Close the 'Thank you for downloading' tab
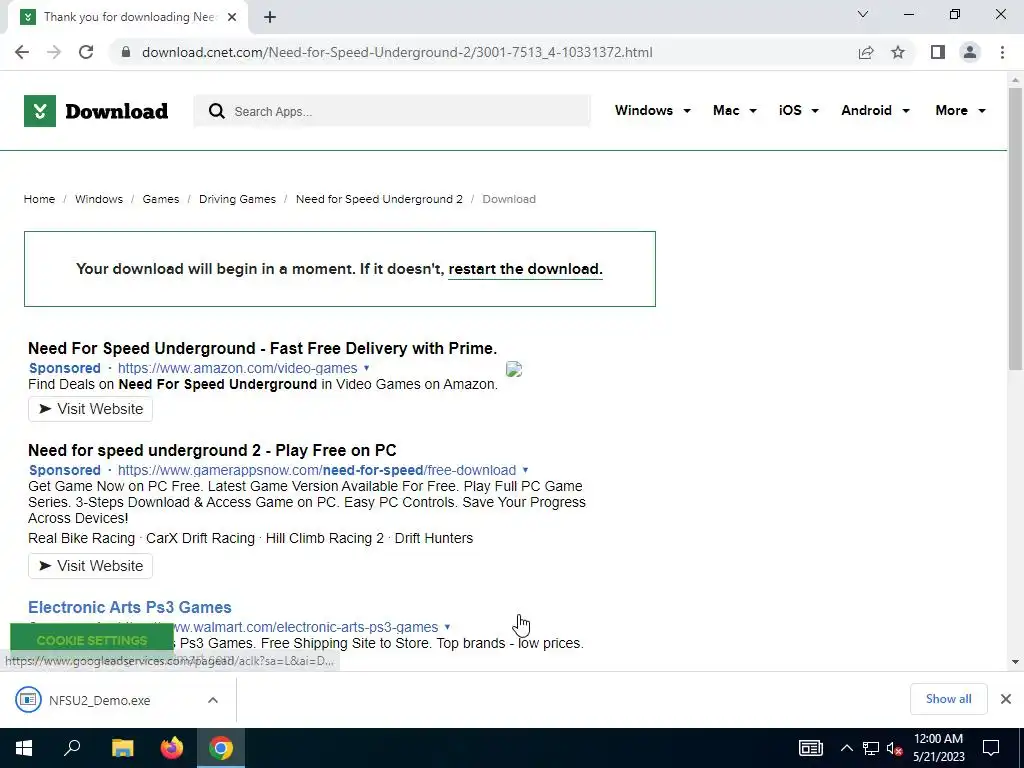This screenshot has height=768, width=1024. (232, 17)
